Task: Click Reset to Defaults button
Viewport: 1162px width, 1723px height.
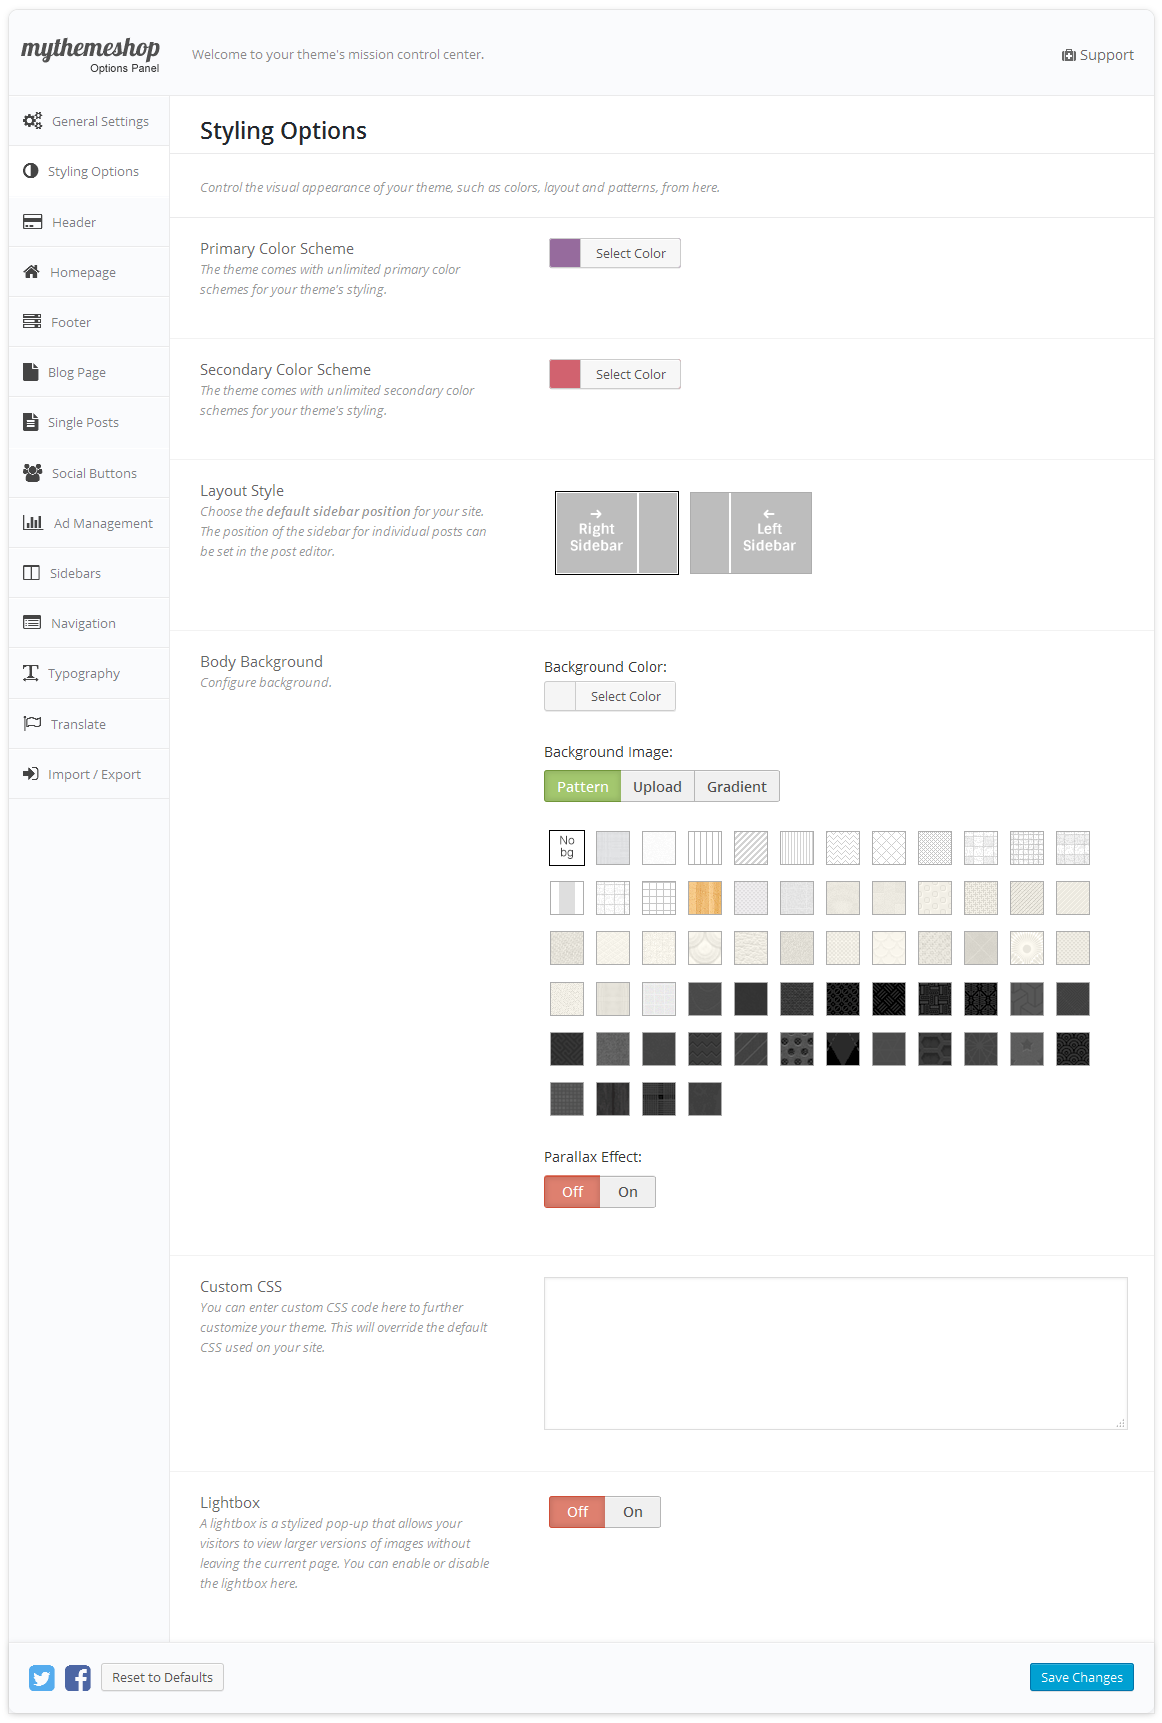Action: pos(162,1677)
